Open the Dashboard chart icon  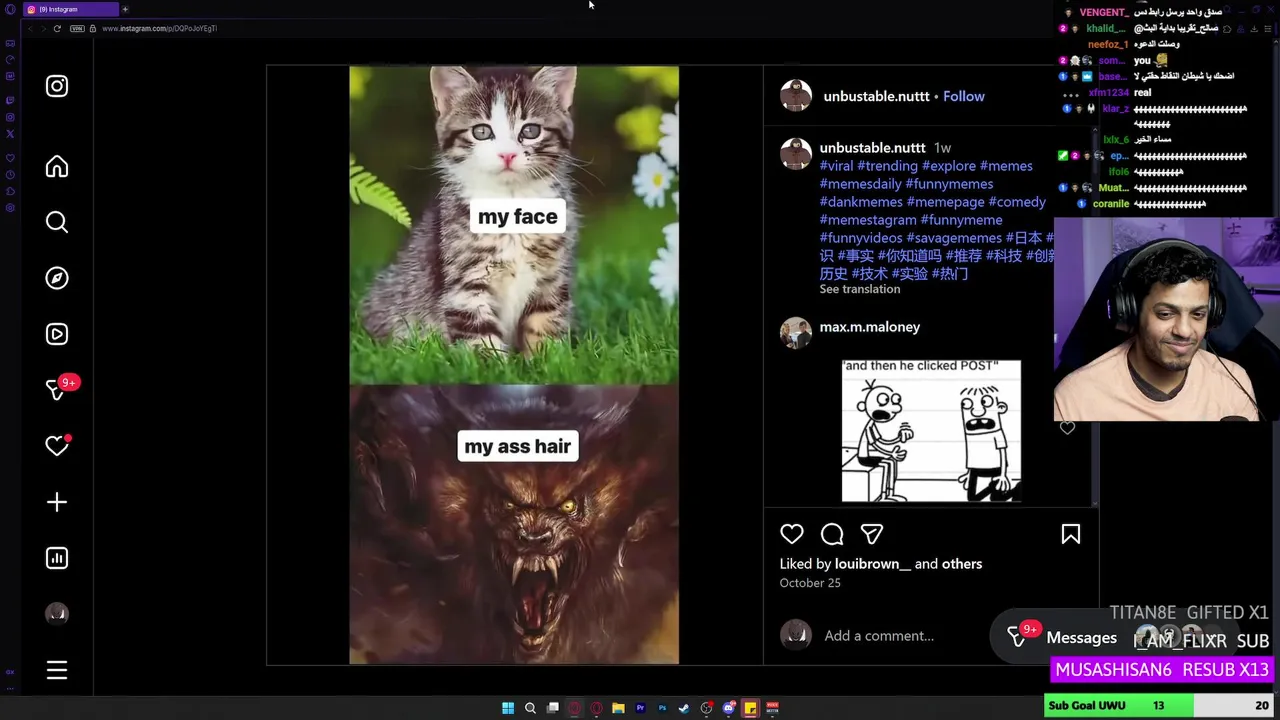pos(57,558)
